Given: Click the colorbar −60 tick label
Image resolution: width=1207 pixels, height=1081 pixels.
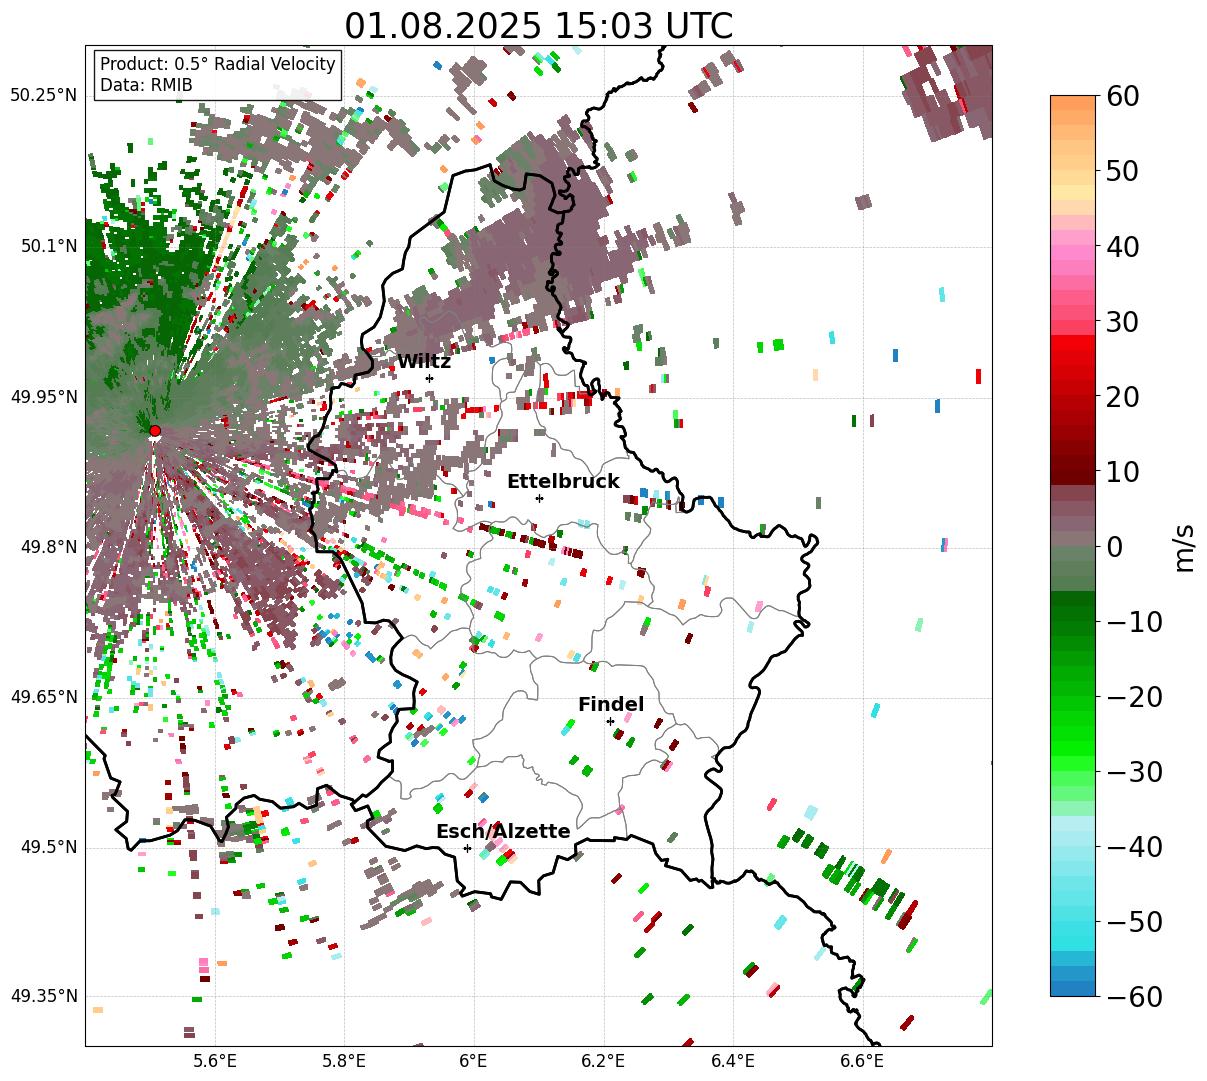Looking at the screenshot, I should tap(1134, 997).
